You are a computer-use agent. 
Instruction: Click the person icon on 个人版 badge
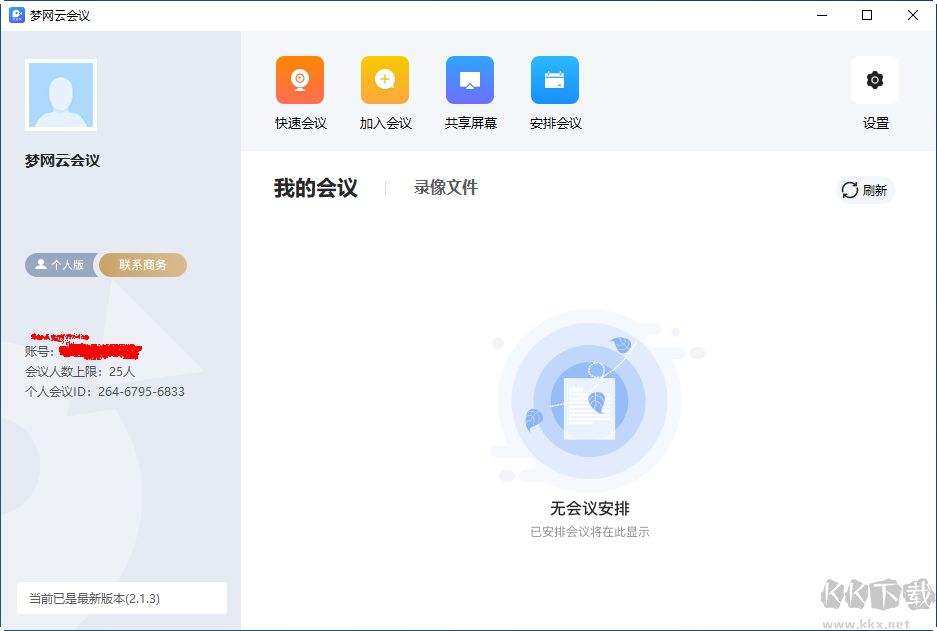[x=42, y=265]
